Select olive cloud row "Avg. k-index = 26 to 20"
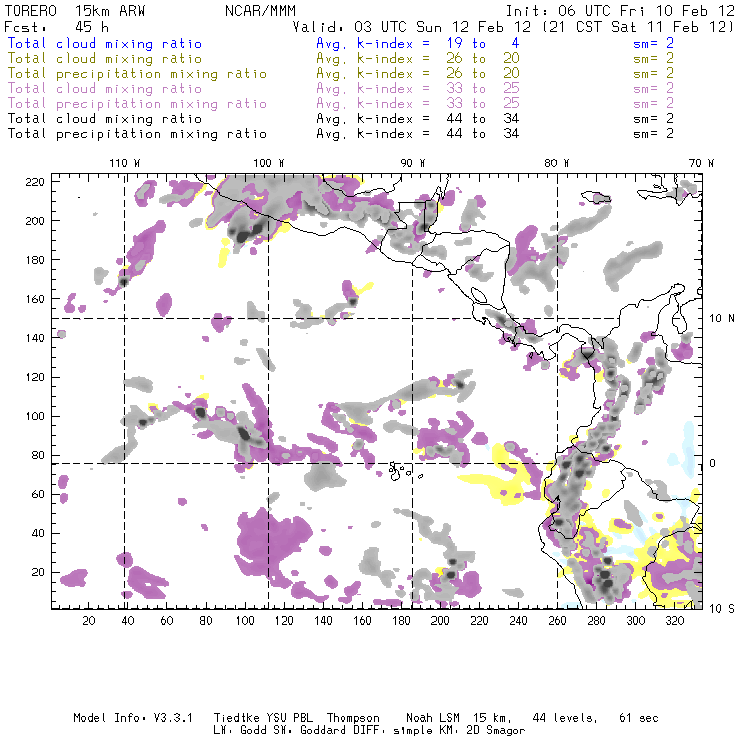Viewport: 740px width, 740px height. [x=418, y=59]
